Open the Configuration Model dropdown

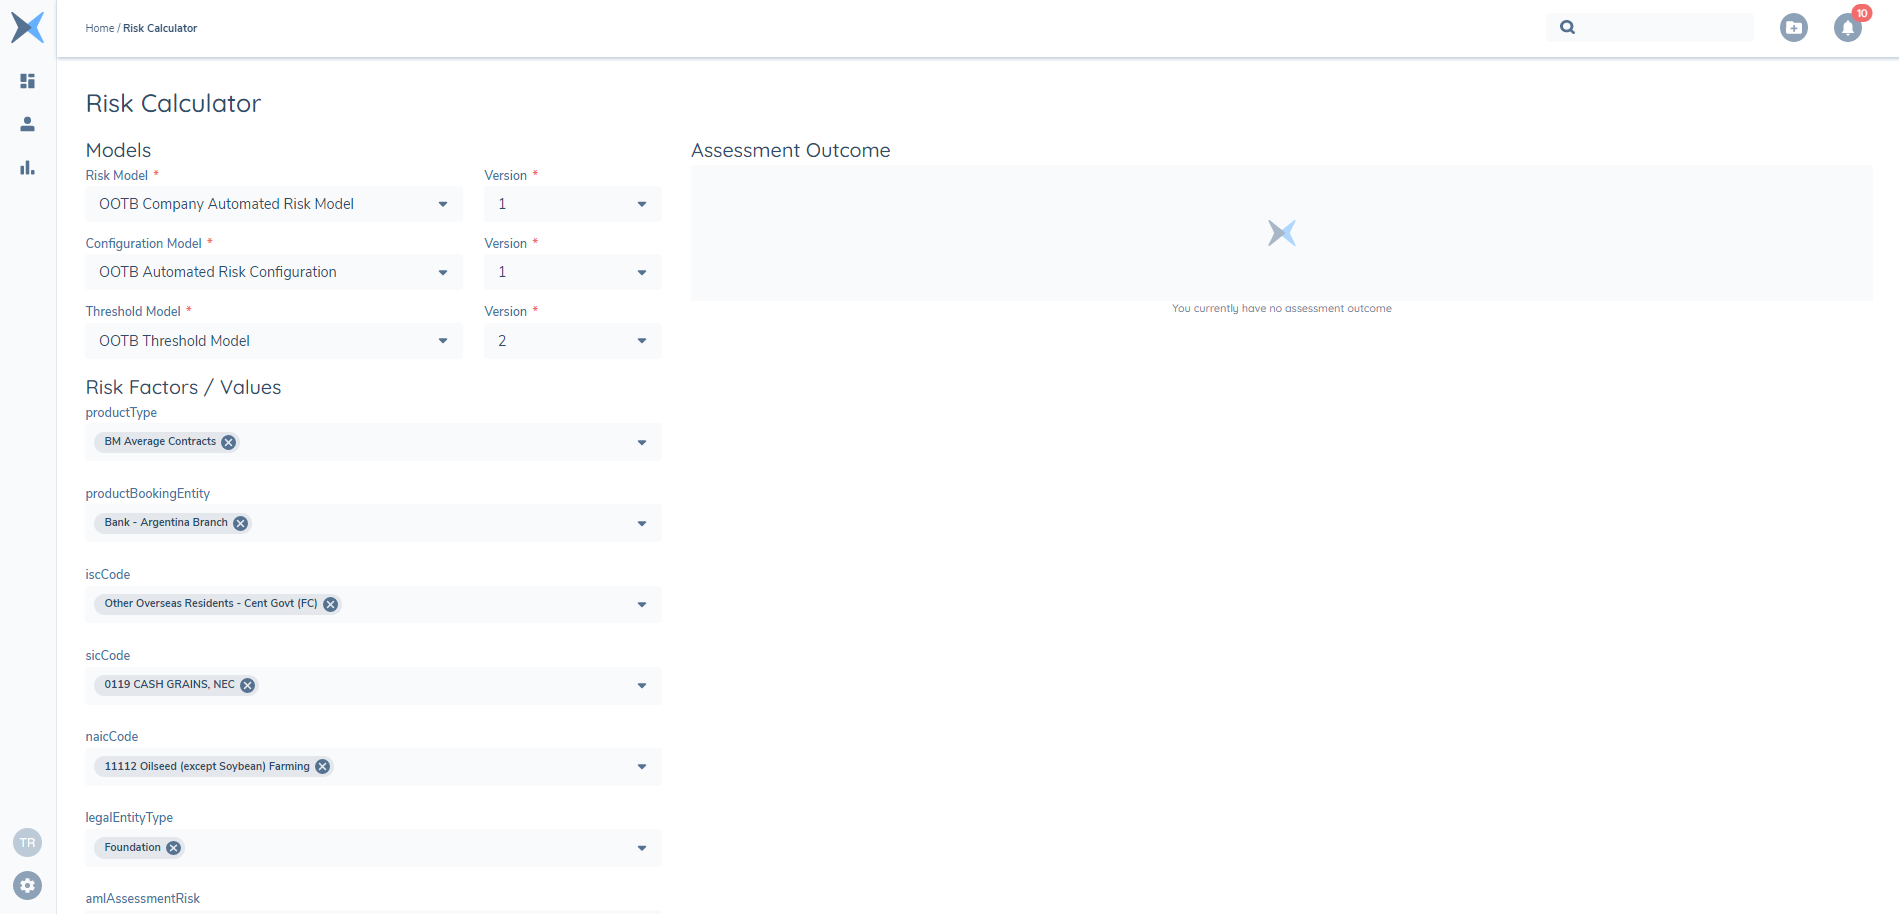click(x=273, y=272)
